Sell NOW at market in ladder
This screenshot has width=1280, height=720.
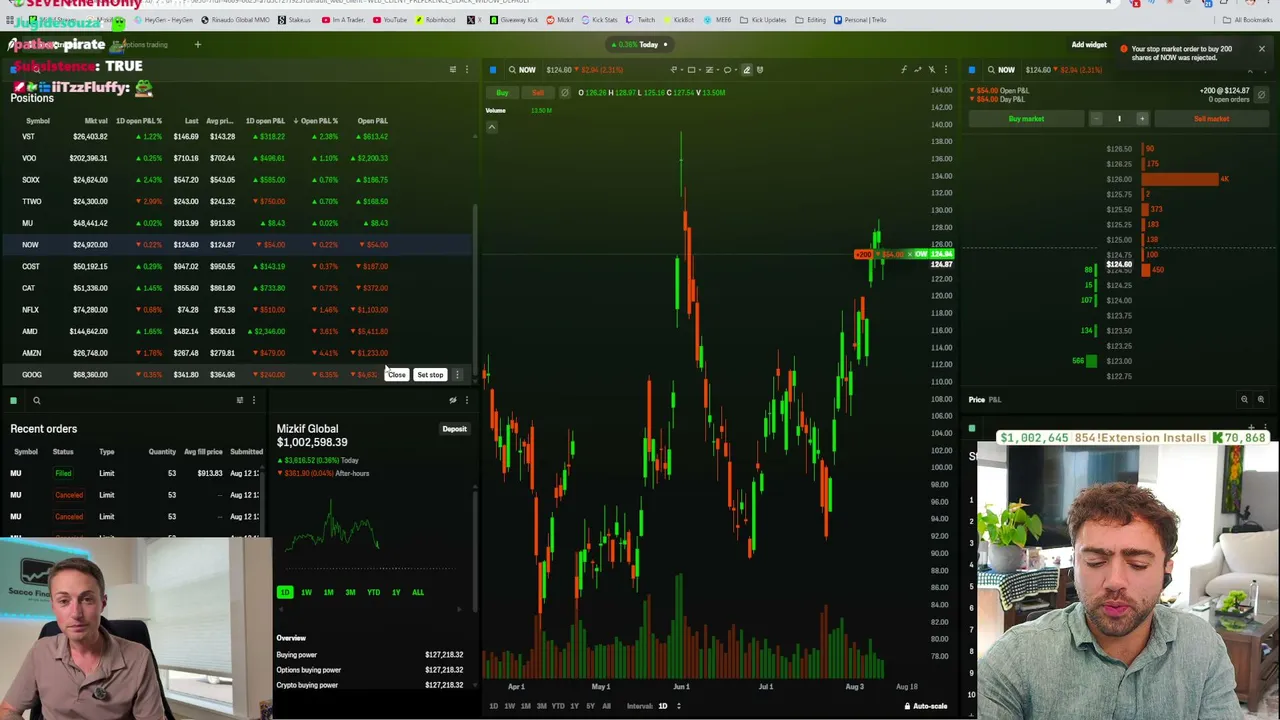click(1211, 119)
